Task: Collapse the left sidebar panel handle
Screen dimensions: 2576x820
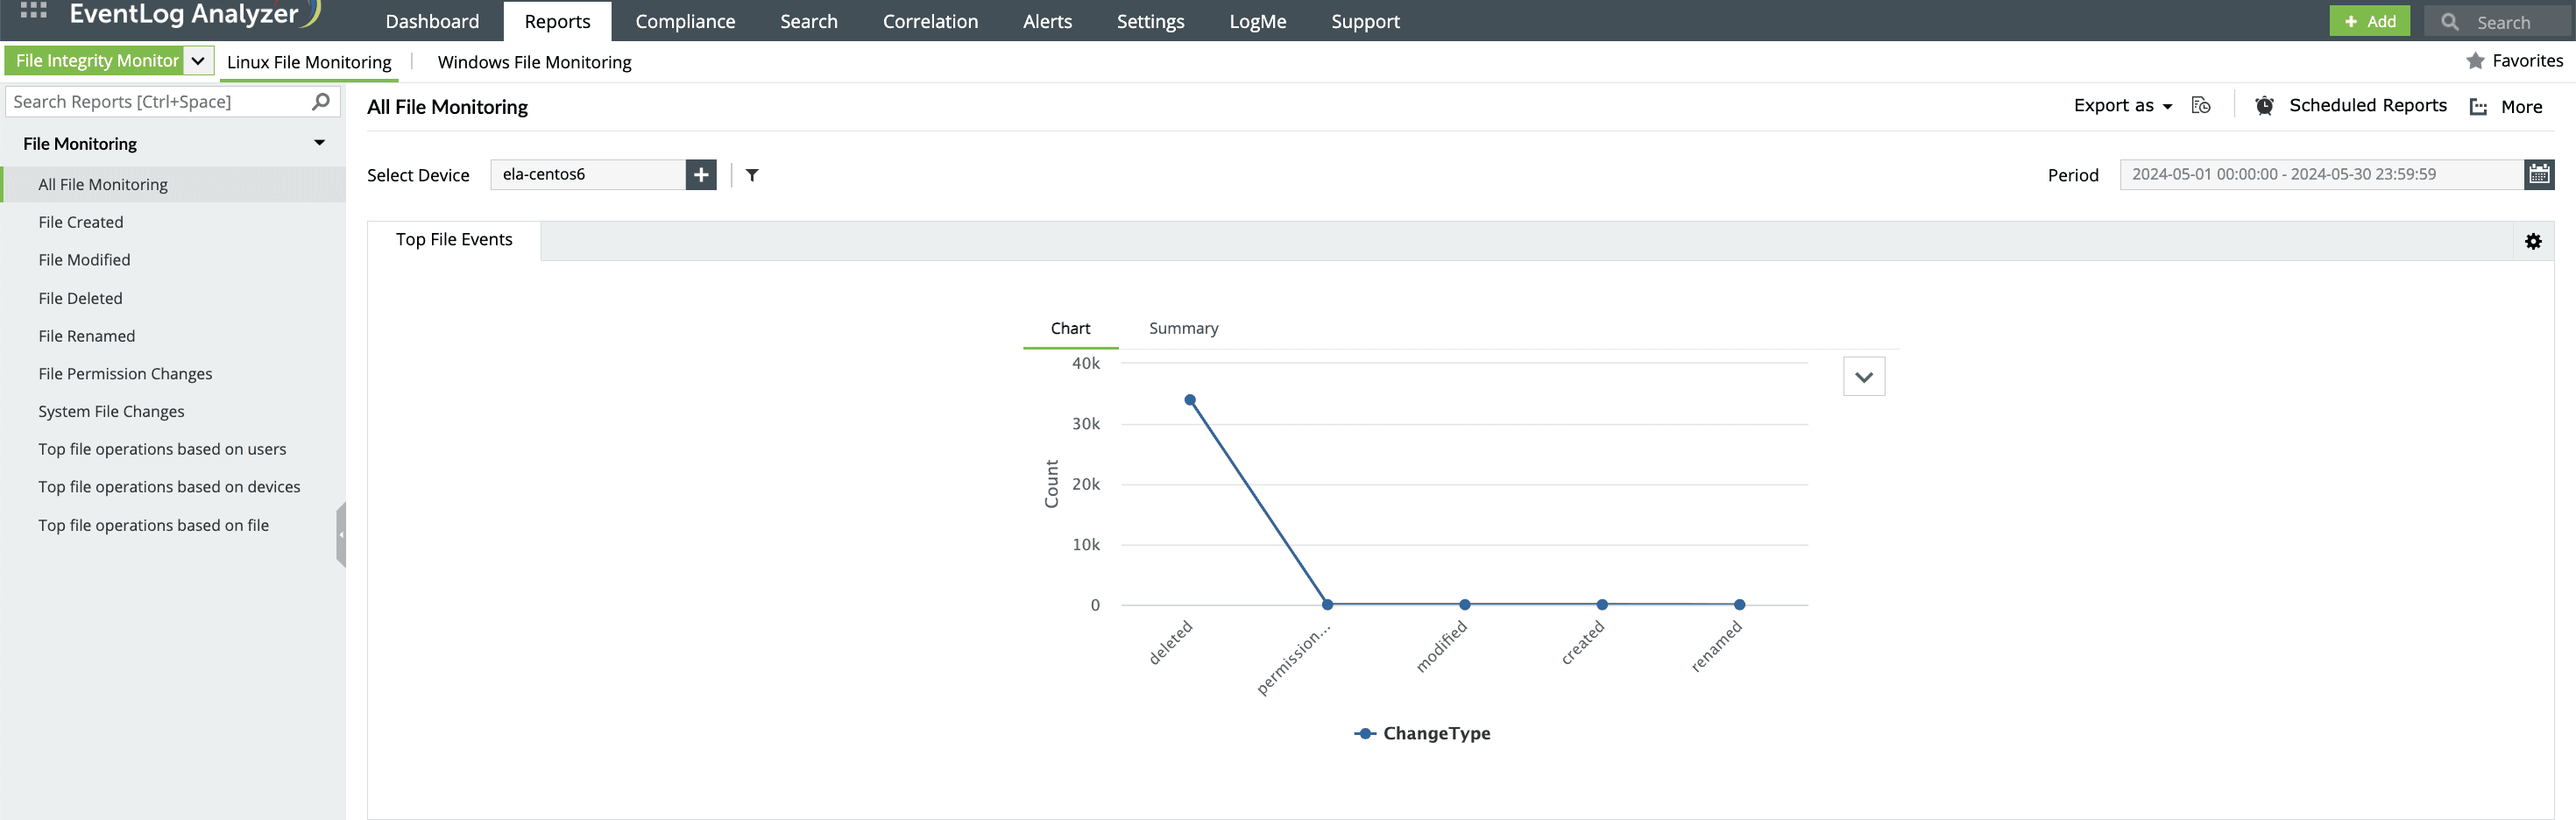Action: click(341, 535)
